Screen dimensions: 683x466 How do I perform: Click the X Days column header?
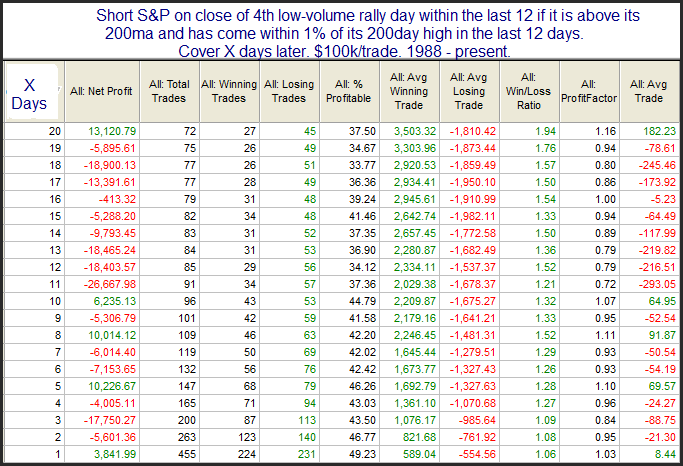[34, 92]
